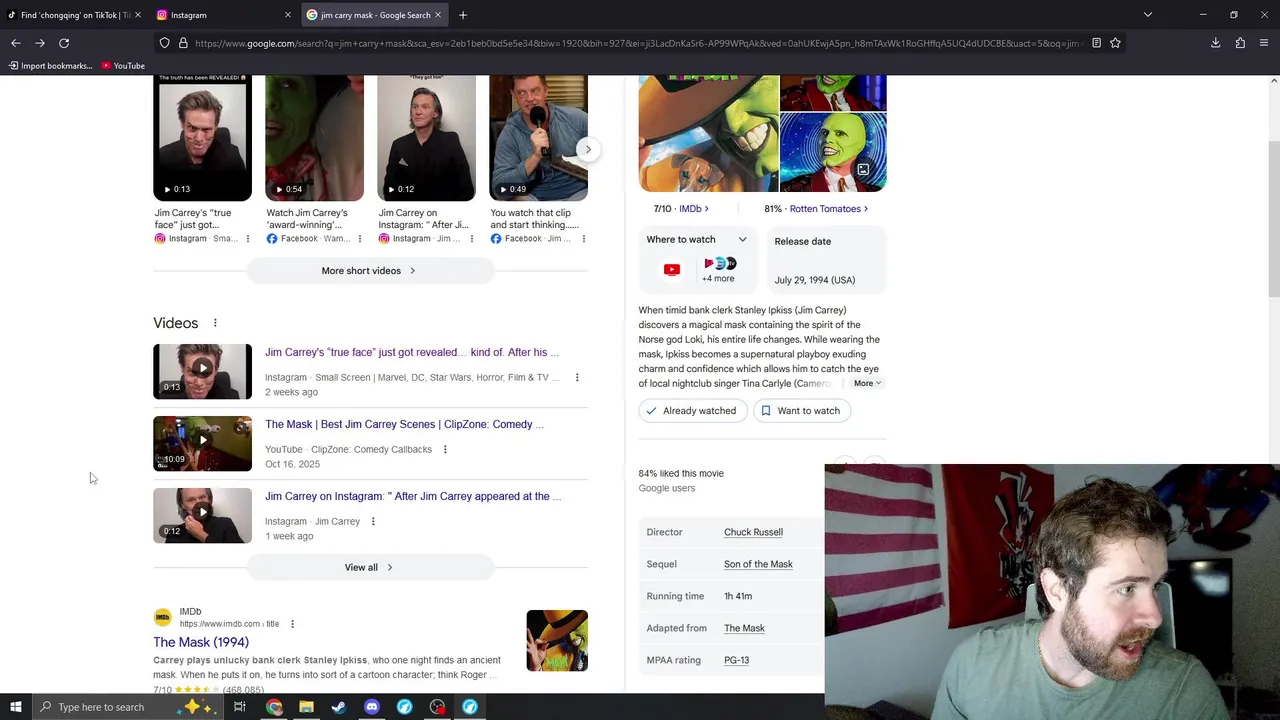Show +4 more watch providers
1280x720 pixels.
(718, 270)
